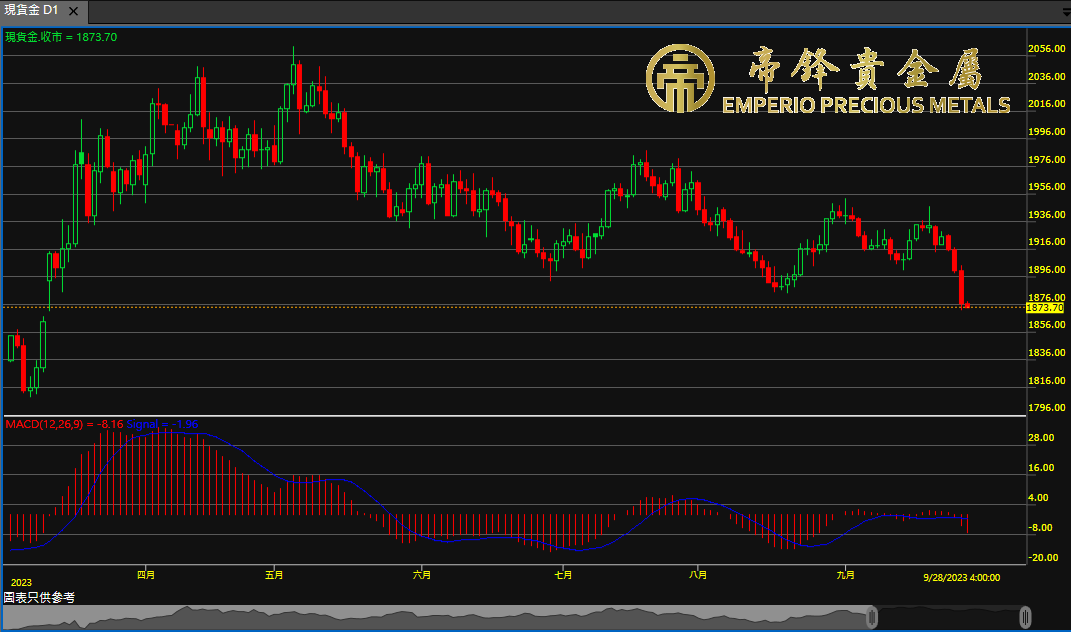The height and width of the screenshot is (632, 1071).
Task: Click the 圖表只供參考 disclaimer text
Action: click(x=39, y=597)
